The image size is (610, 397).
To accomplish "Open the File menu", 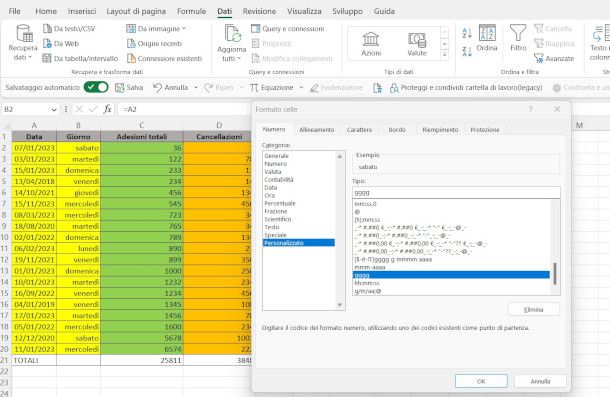I will click(14, 11).
